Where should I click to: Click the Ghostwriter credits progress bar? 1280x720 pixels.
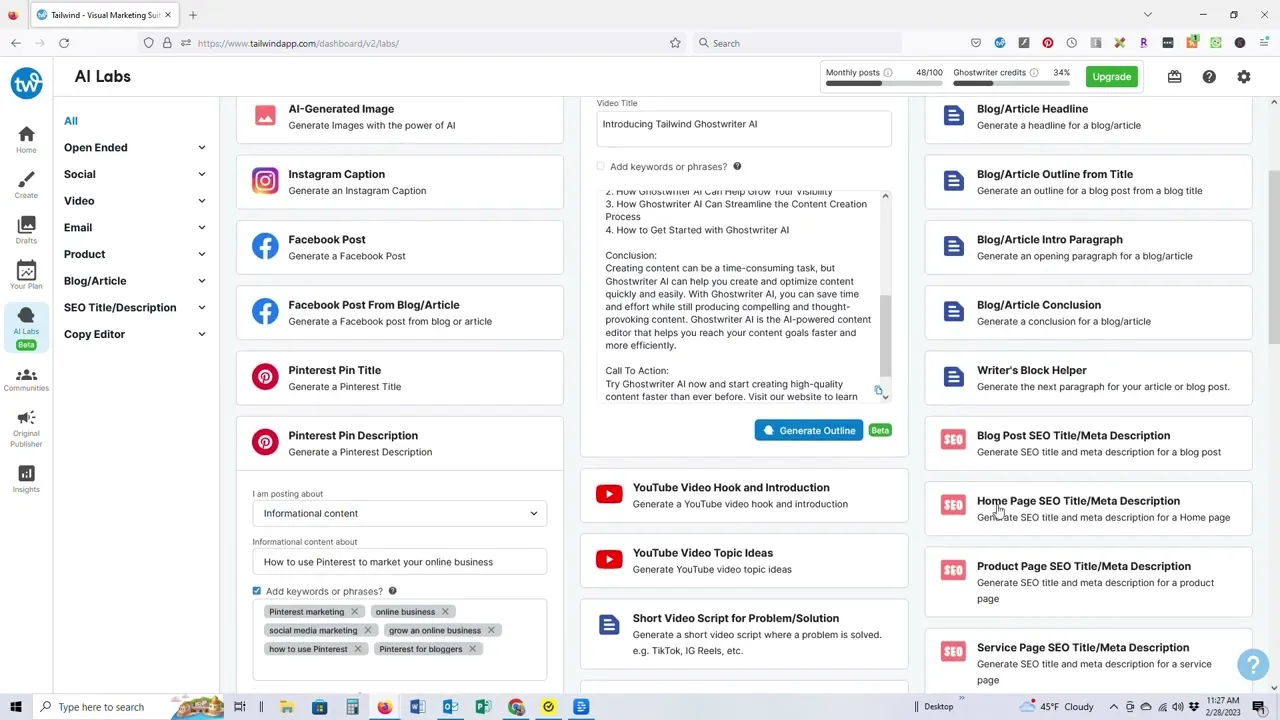tap(1011, 85)
